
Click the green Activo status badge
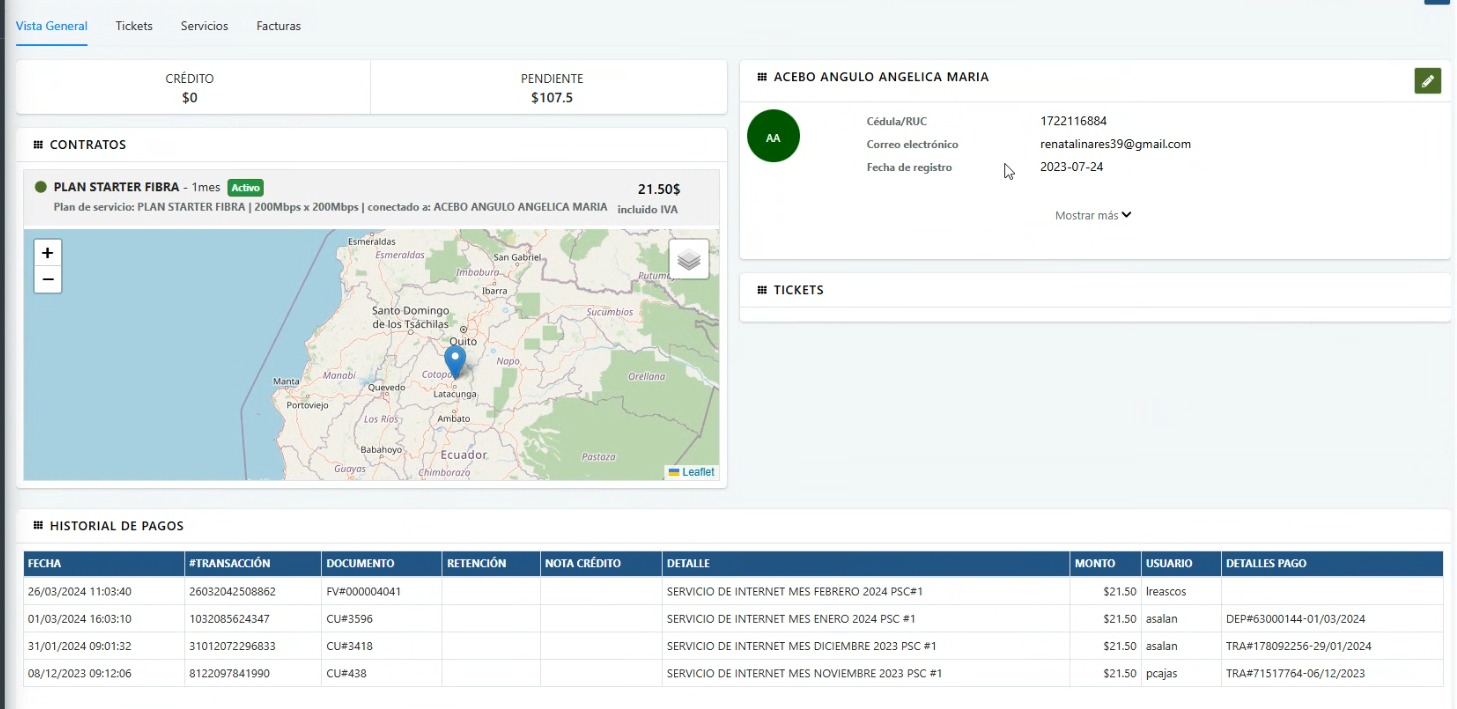[x=245, y=187]
